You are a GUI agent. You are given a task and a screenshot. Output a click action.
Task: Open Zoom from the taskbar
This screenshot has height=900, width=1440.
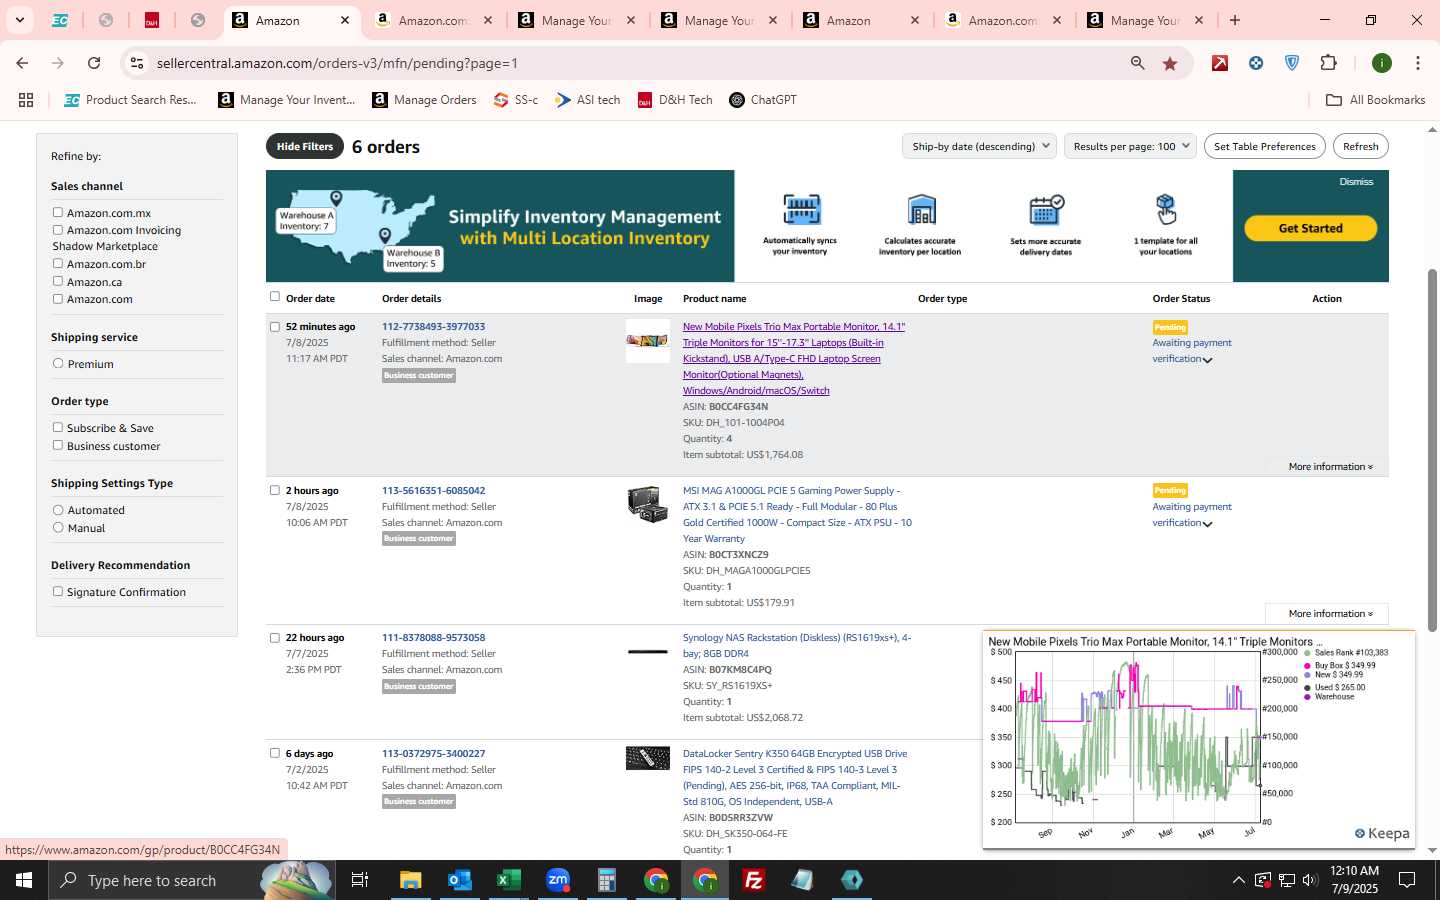pyautogui.click(x=558, y=880)
